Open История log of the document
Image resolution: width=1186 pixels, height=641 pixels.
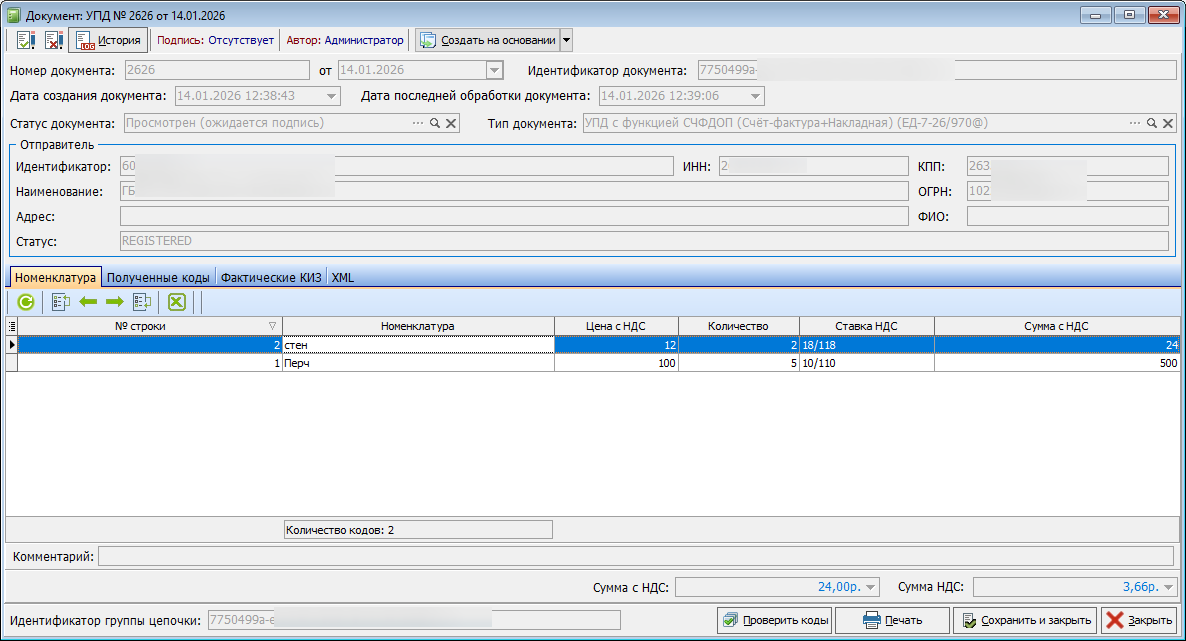click(108, 40)
